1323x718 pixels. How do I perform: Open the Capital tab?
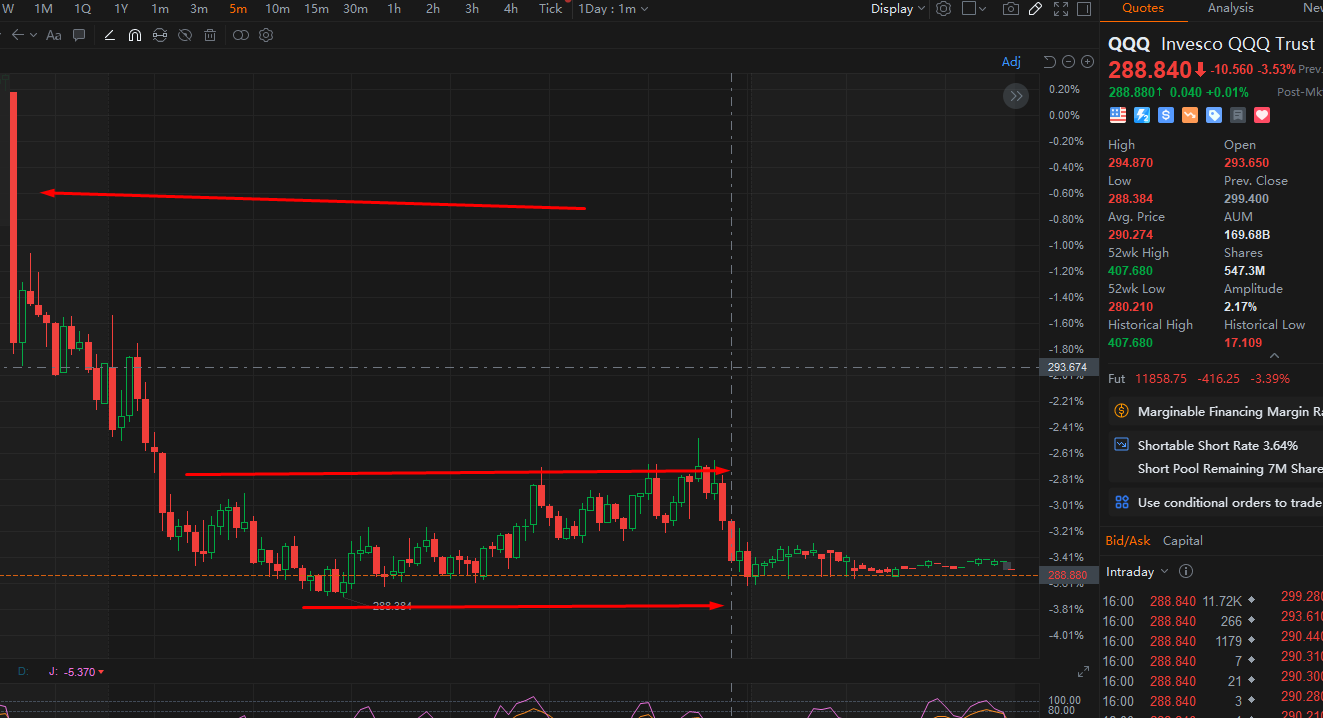click(x=1182, y=540)
